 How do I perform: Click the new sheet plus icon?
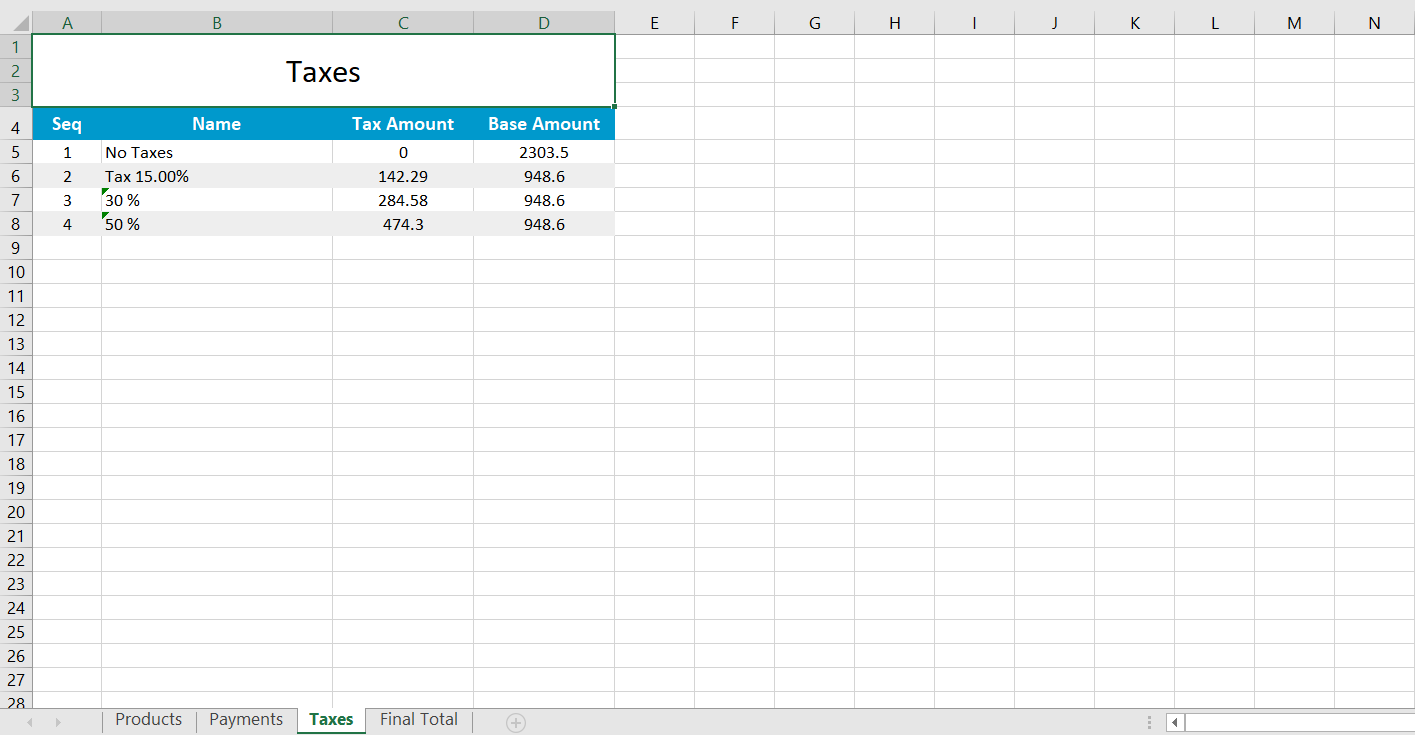click(x=514, y=719)
